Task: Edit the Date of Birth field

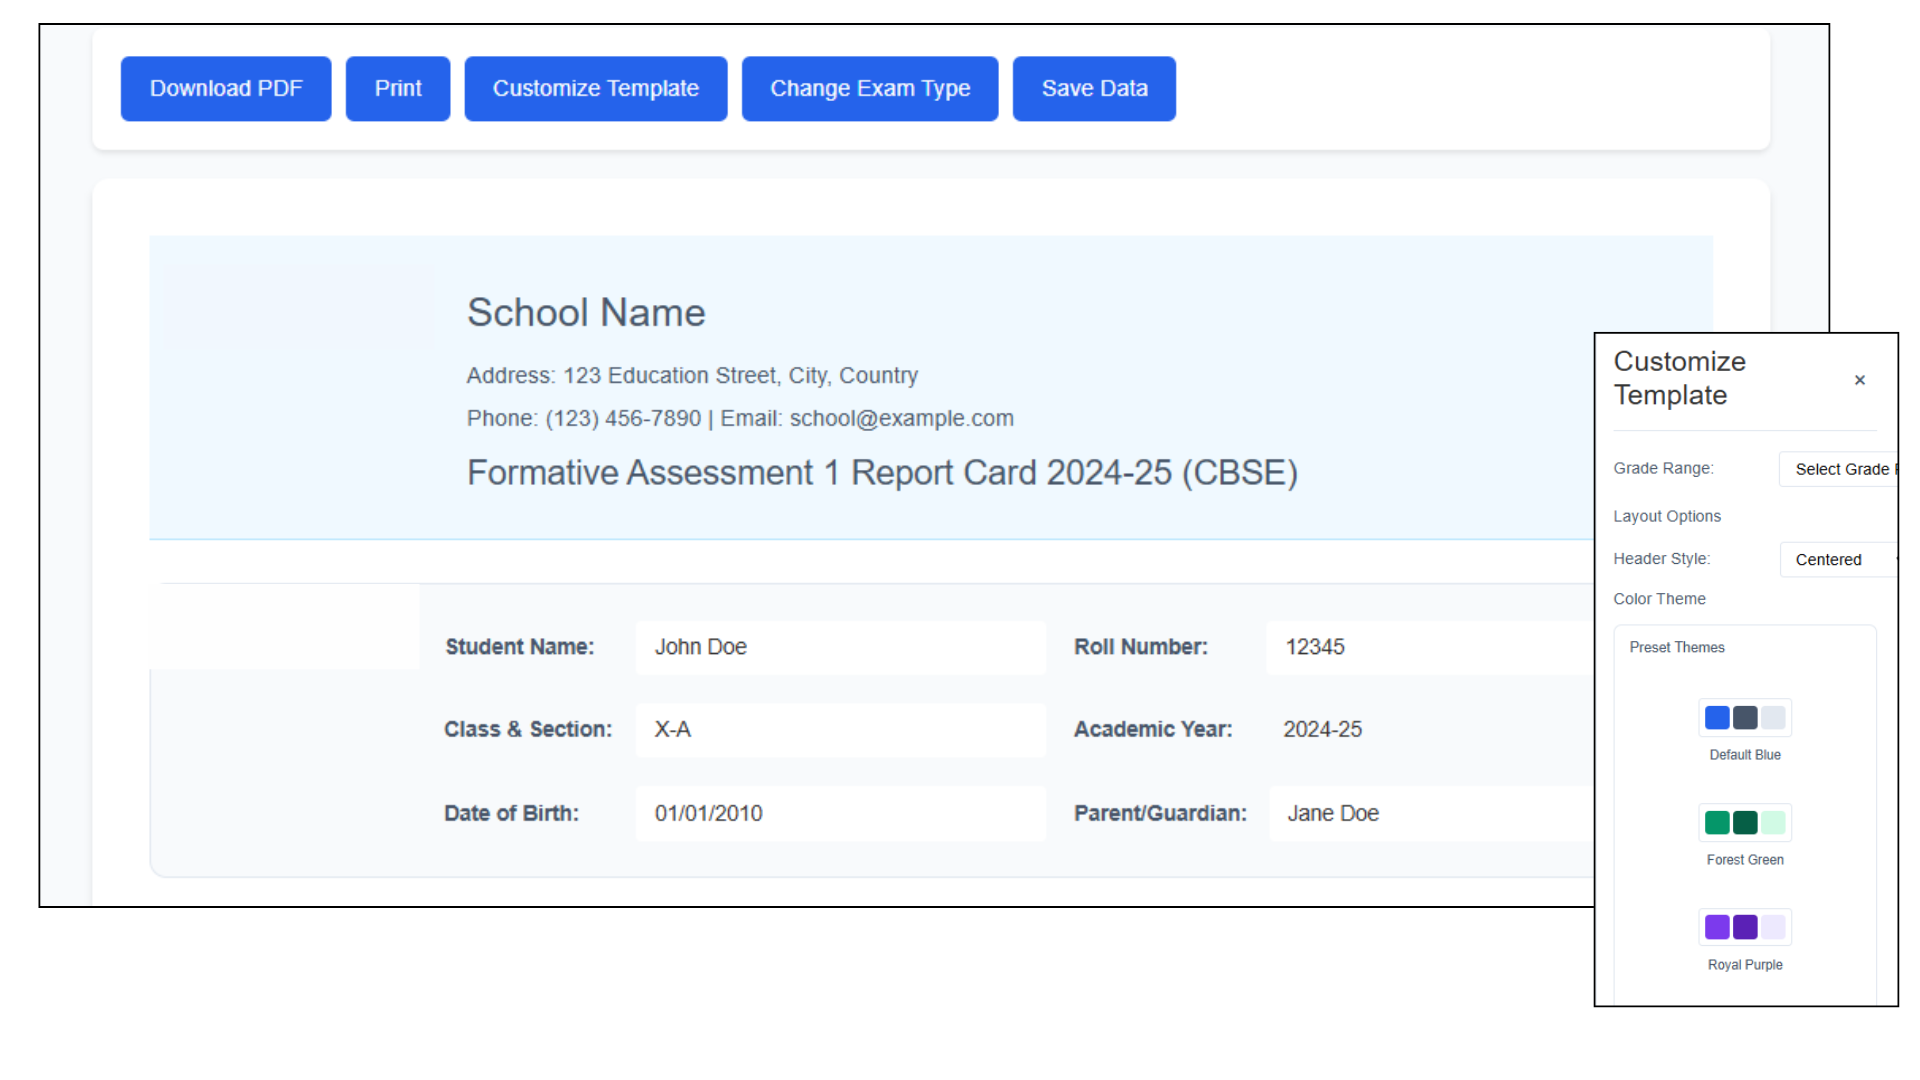Action: pyautogui.click(x=840, y=813)
